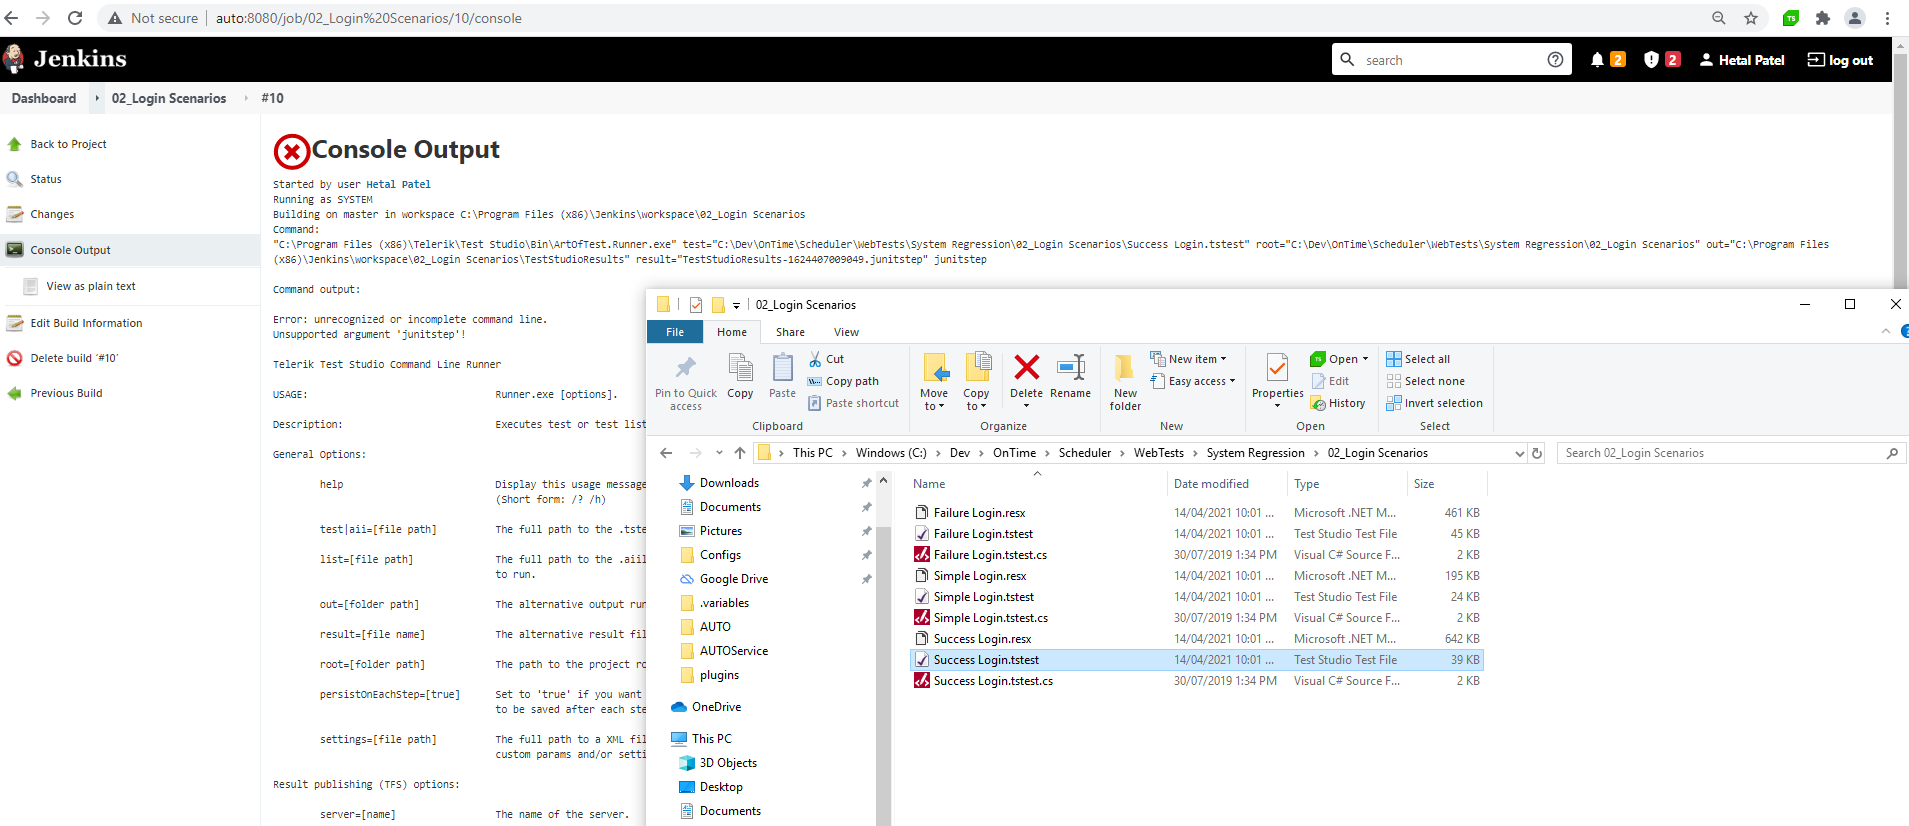Open View as plain text link
Image resolution: width=1909 pixels, height=826 pixels.
(x=90, y=286)
